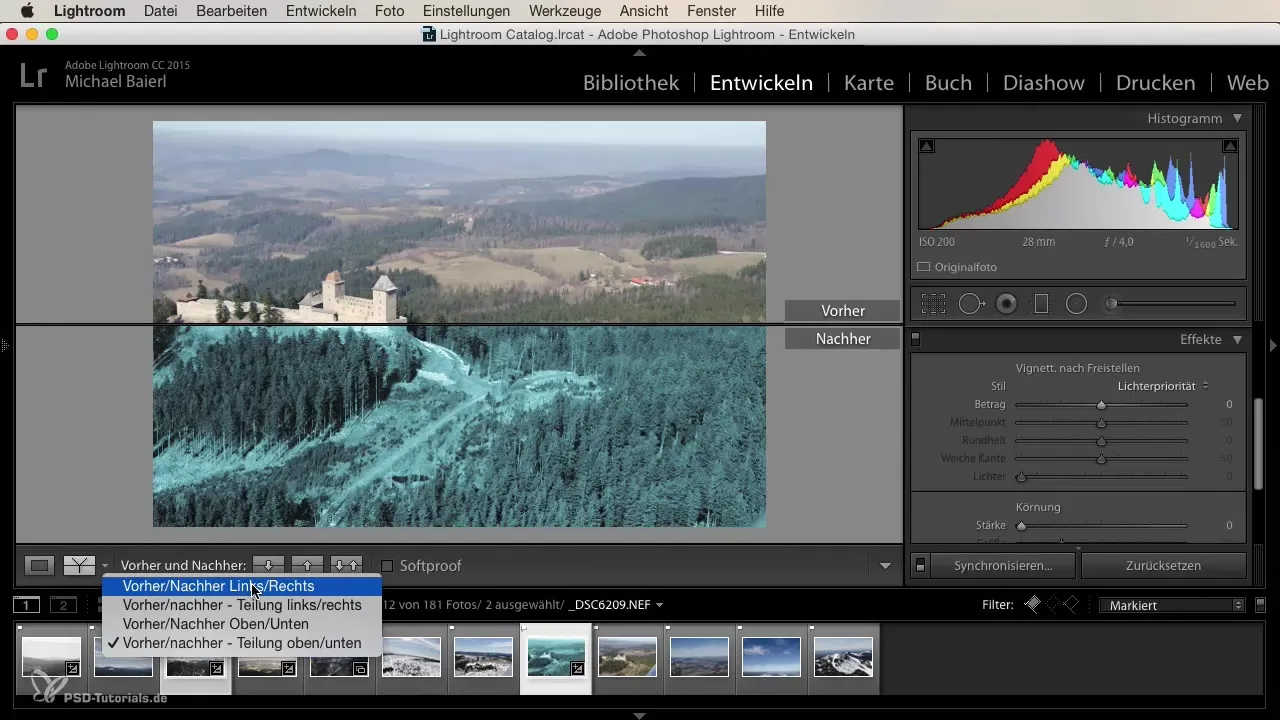The height and width of the screenshot is (720, 1280).
Task: Collapse the Histogramm panel
Action: click(1237, 118)
